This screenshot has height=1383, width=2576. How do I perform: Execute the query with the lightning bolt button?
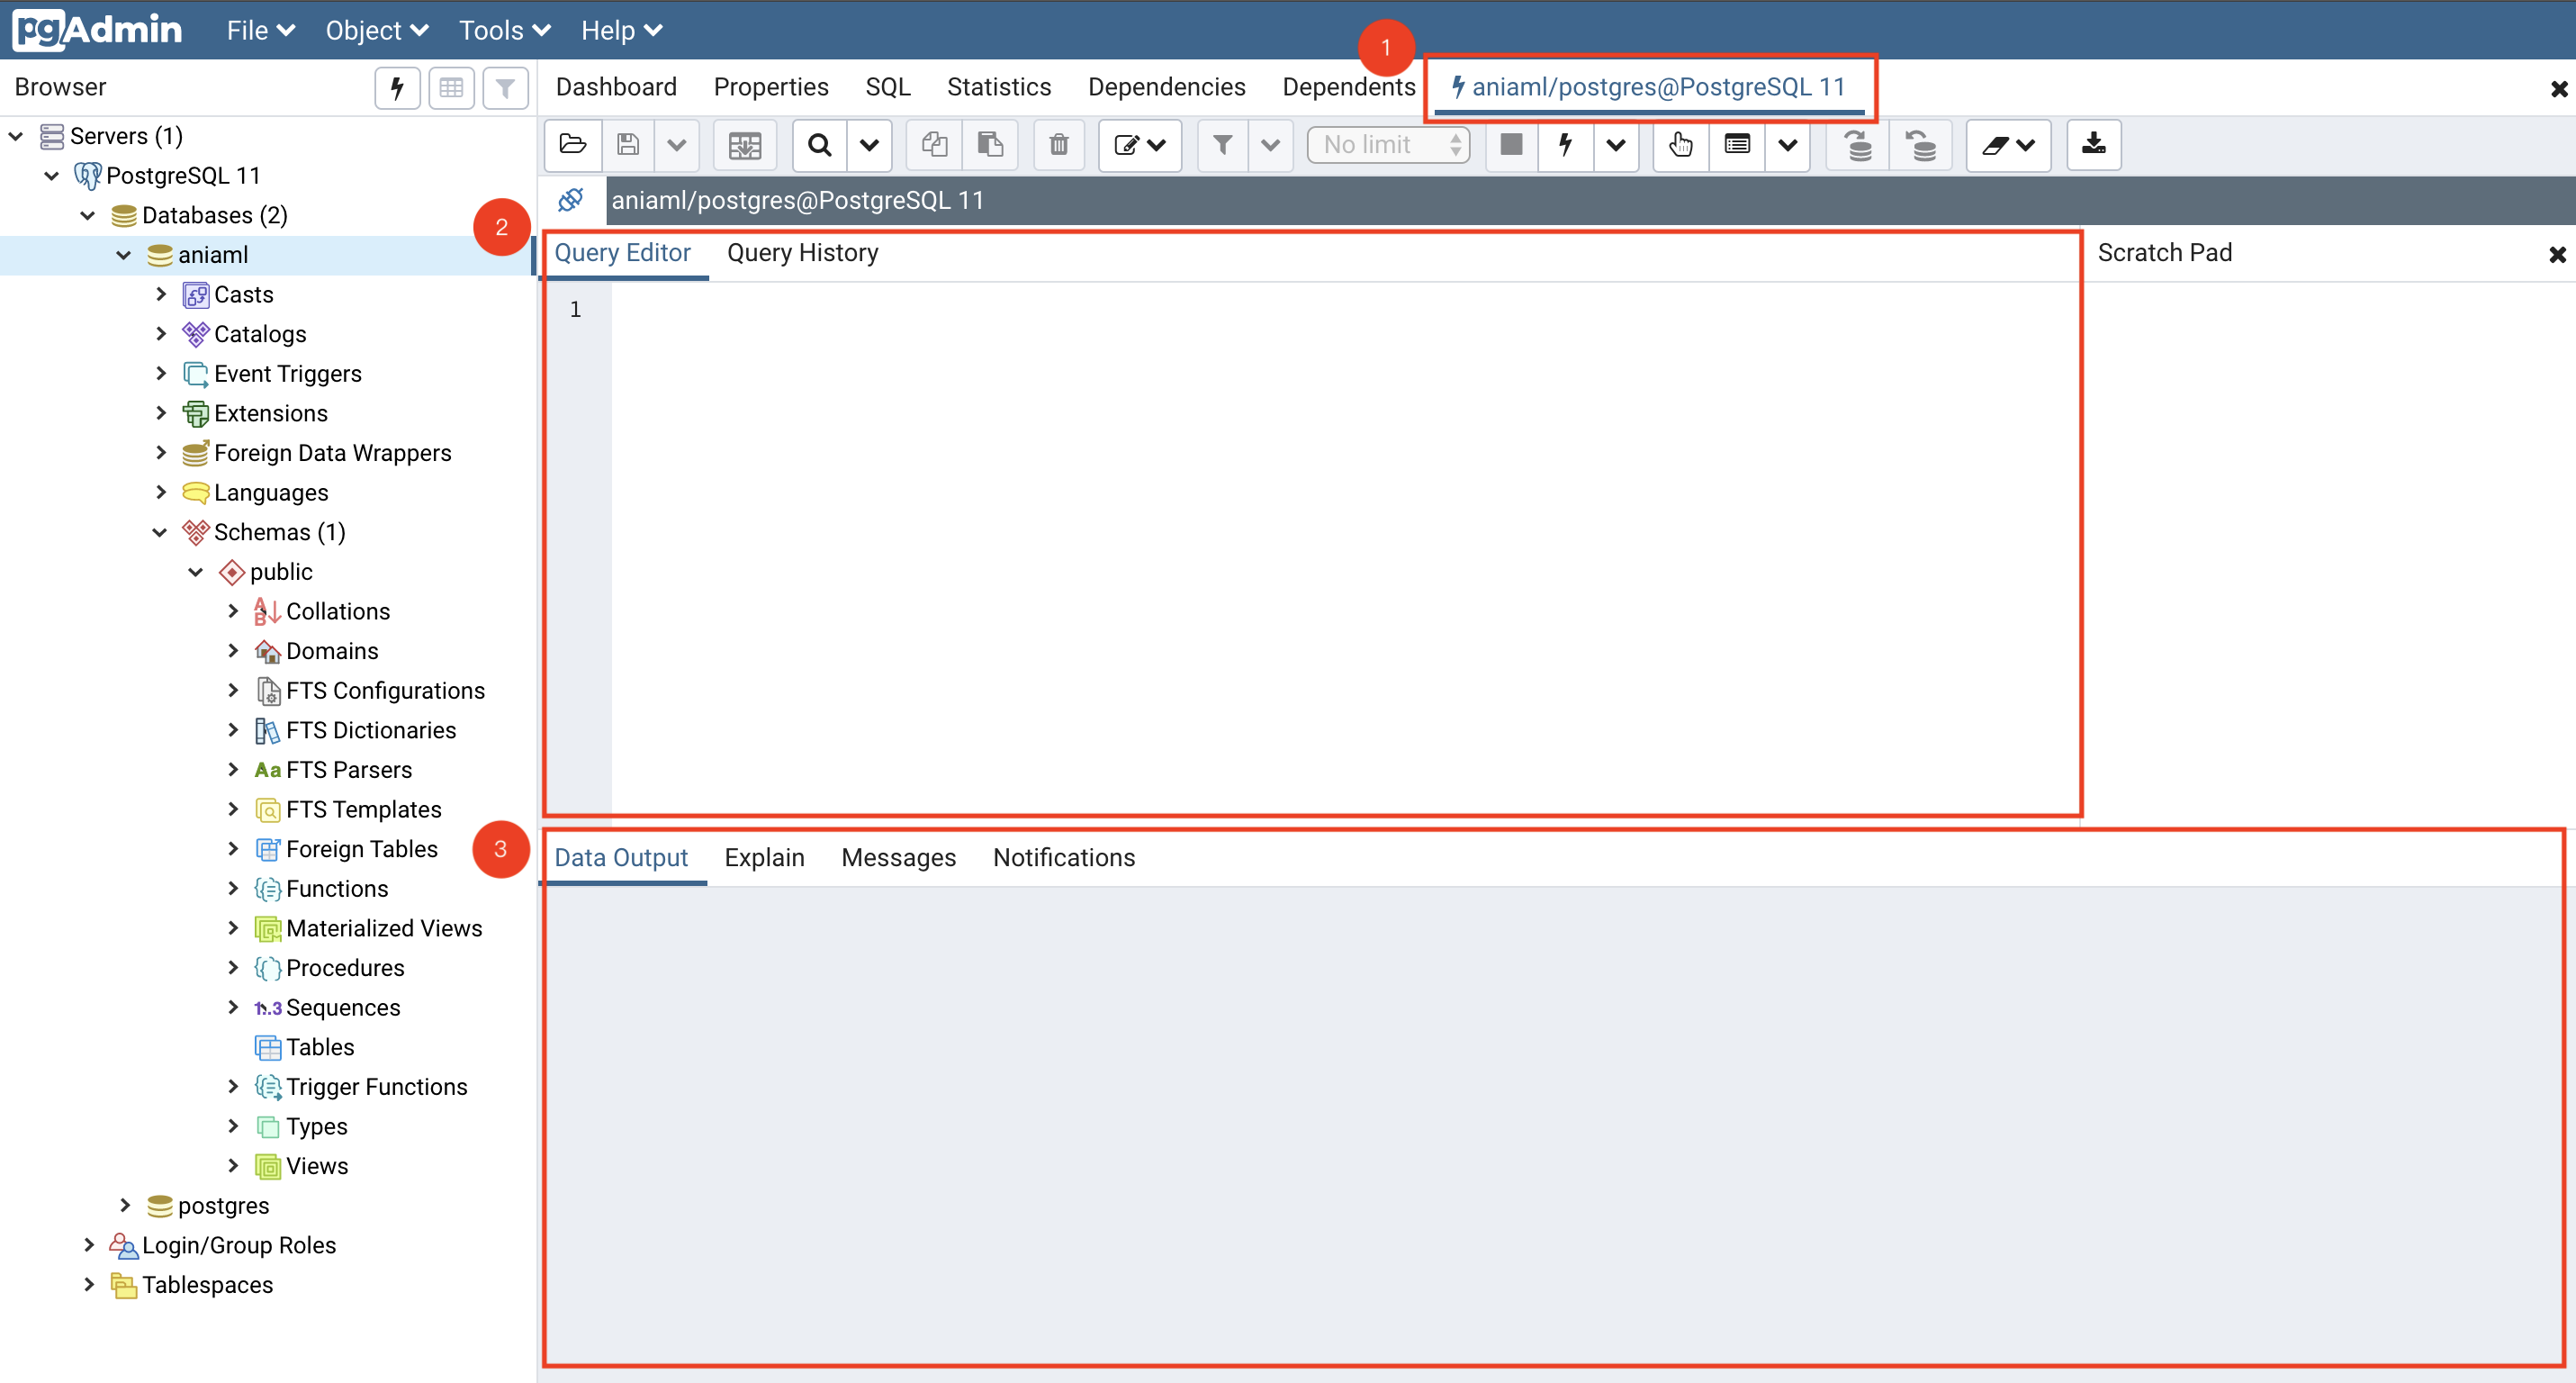tap(1565, 145)
